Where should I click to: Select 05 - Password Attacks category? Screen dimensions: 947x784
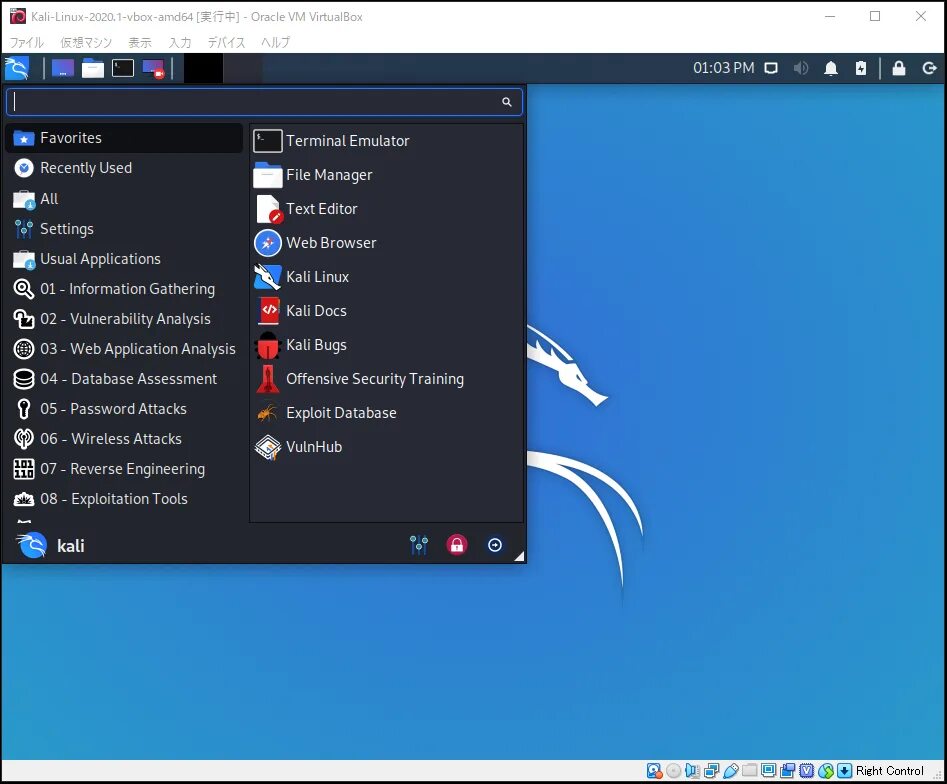coord(124,409)
